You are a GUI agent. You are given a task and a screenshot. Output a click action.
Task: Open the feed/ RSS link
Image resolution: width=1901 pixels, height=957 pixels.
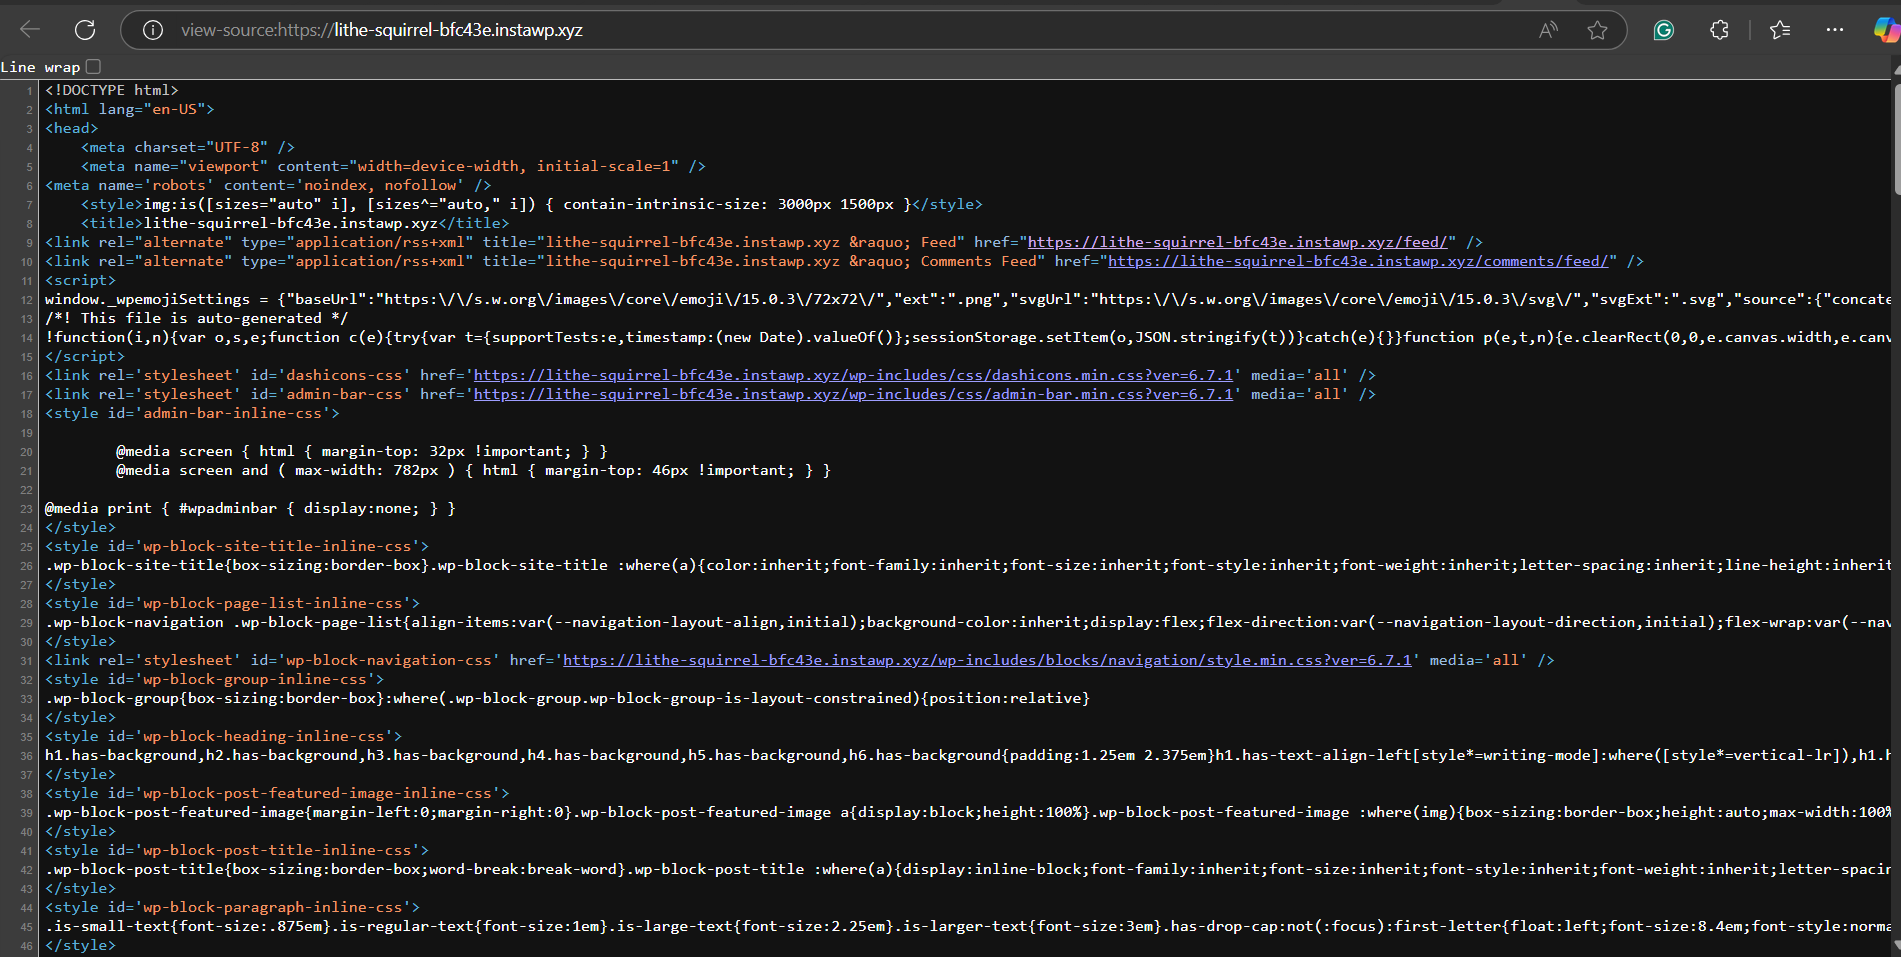pyautogui.click(x=1237, y=242)
